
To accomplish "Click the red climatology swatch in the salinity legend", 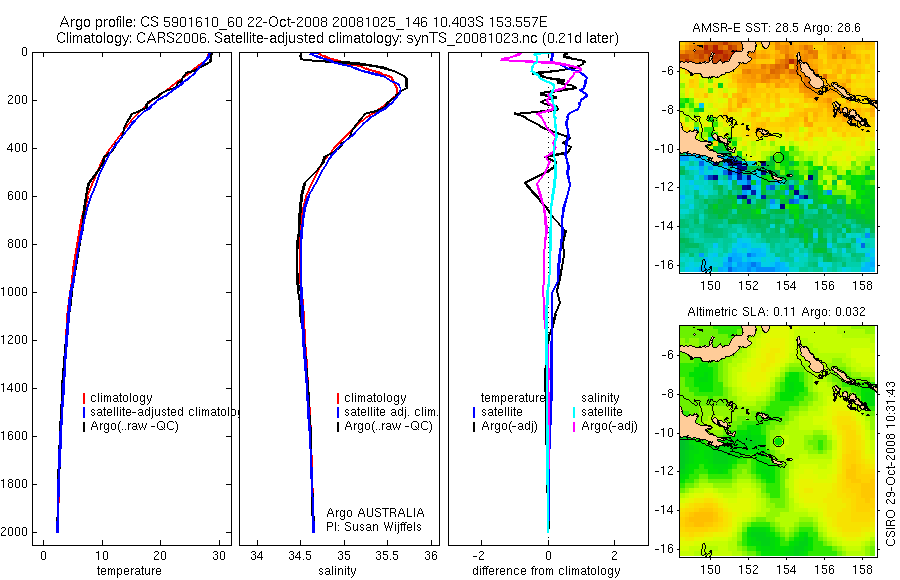I will click(338, 398).
